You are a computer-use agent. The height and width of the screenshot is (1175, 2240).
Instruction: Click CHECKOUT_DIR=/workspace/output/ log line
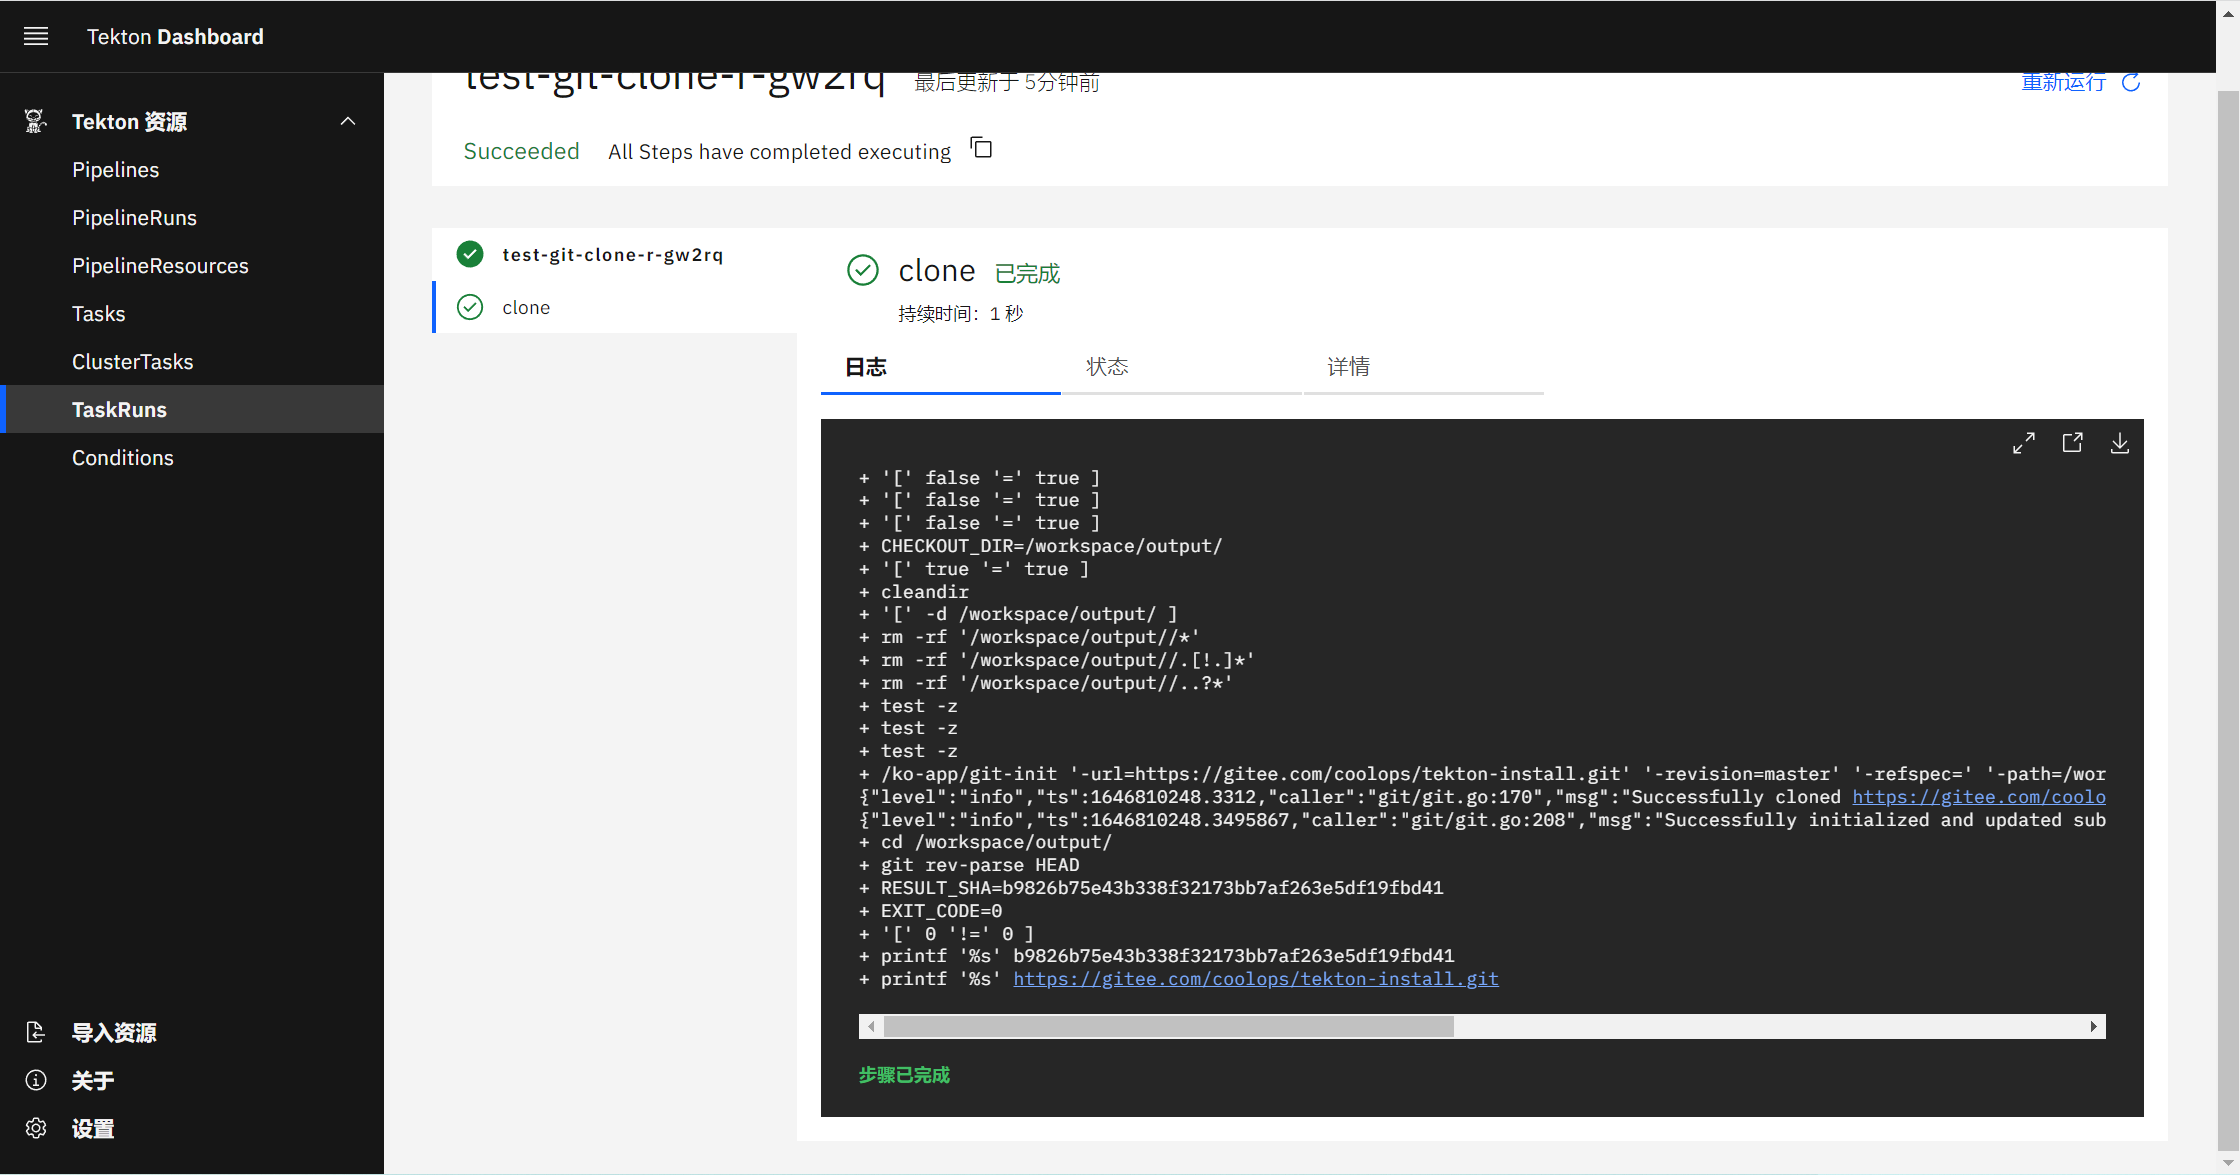[x=1040, y=546]
